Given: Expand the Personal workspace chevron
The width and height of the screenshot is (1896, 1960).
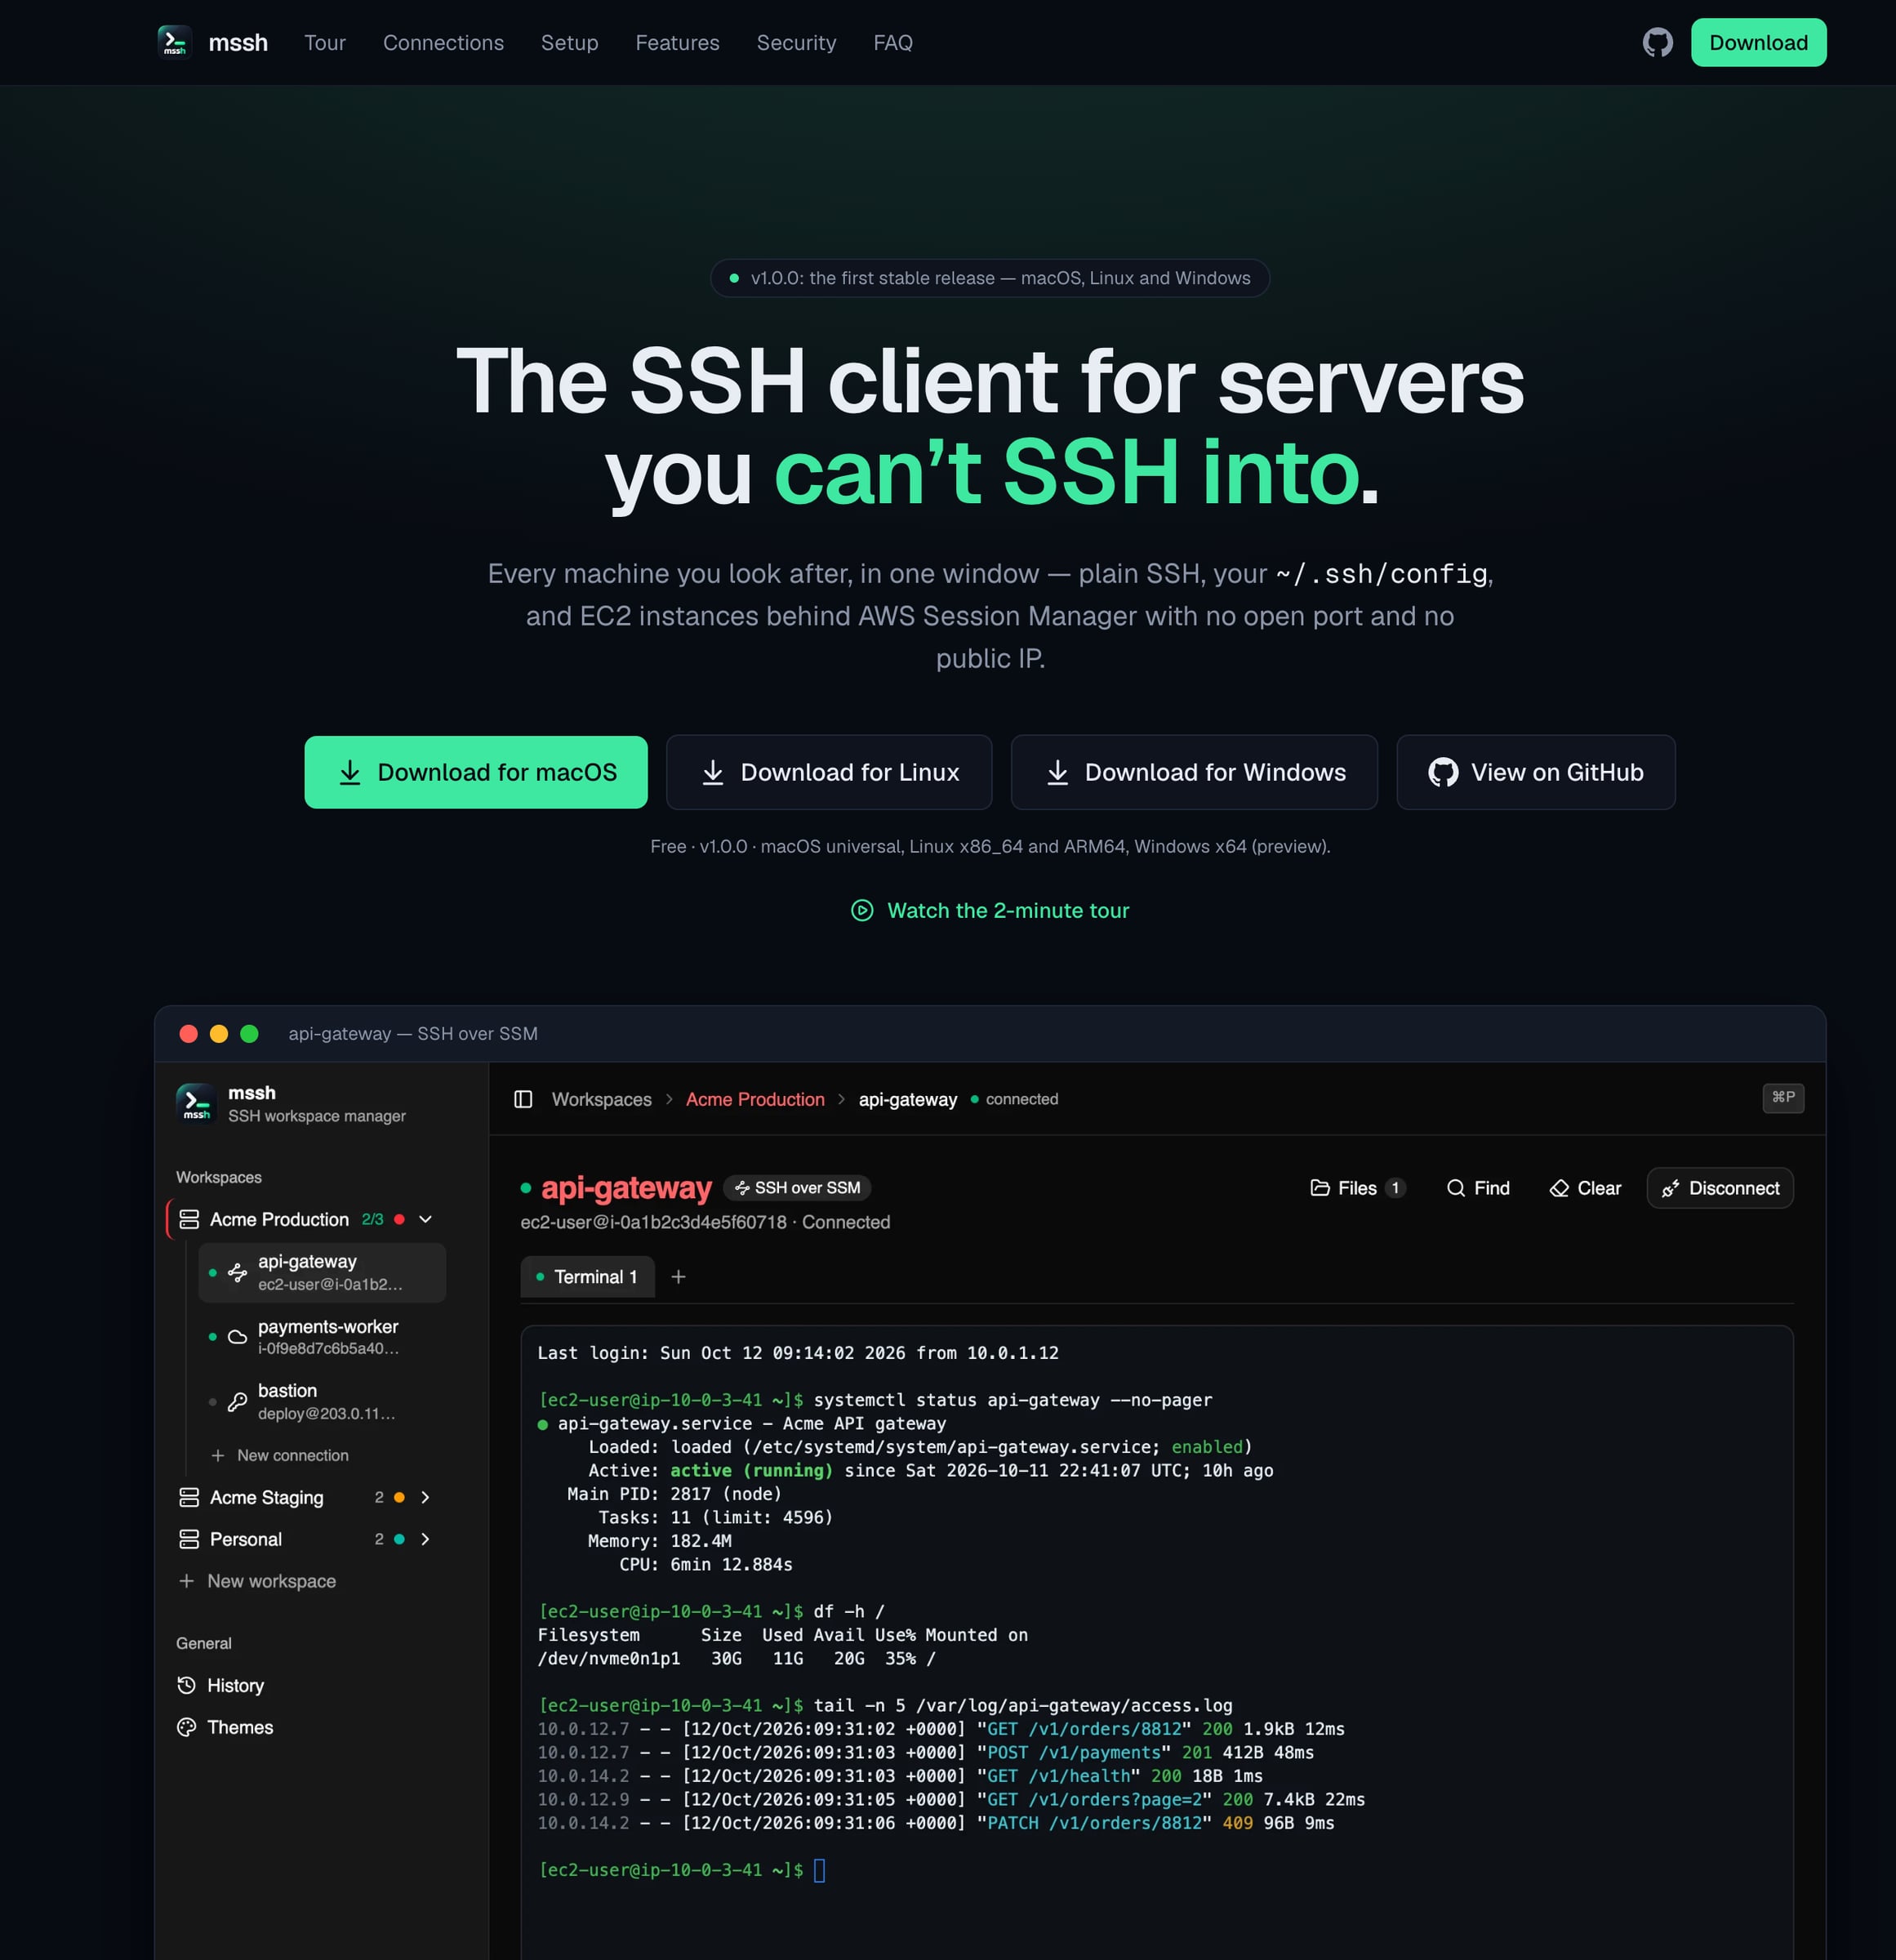Looking at the screenshot, I should 425,1539.
